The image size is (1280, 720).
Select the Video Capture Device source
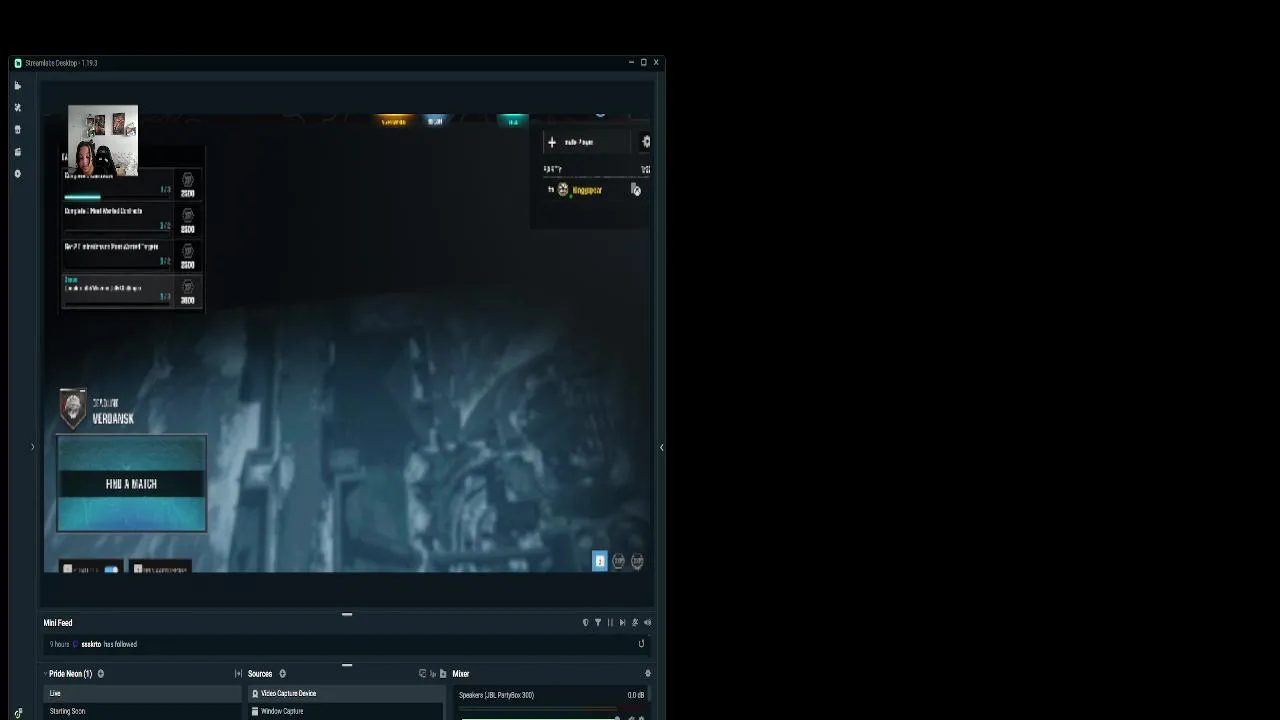345,693
